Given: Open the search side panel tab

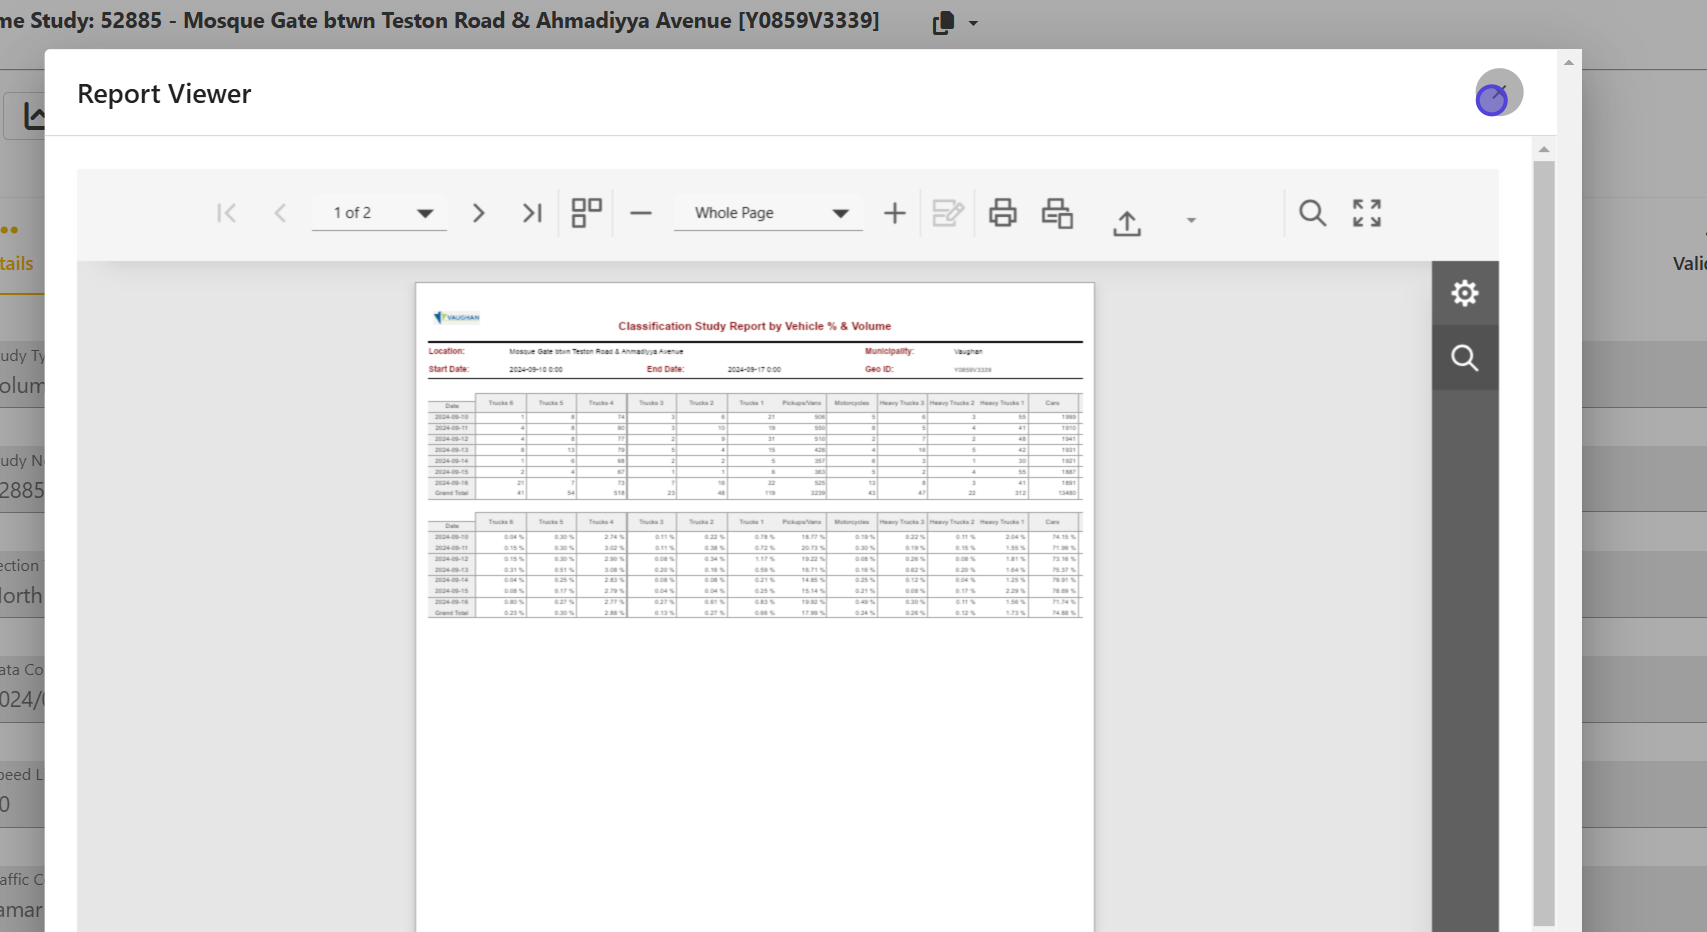Looking at the screenshot, I should tap(1464, 358).
